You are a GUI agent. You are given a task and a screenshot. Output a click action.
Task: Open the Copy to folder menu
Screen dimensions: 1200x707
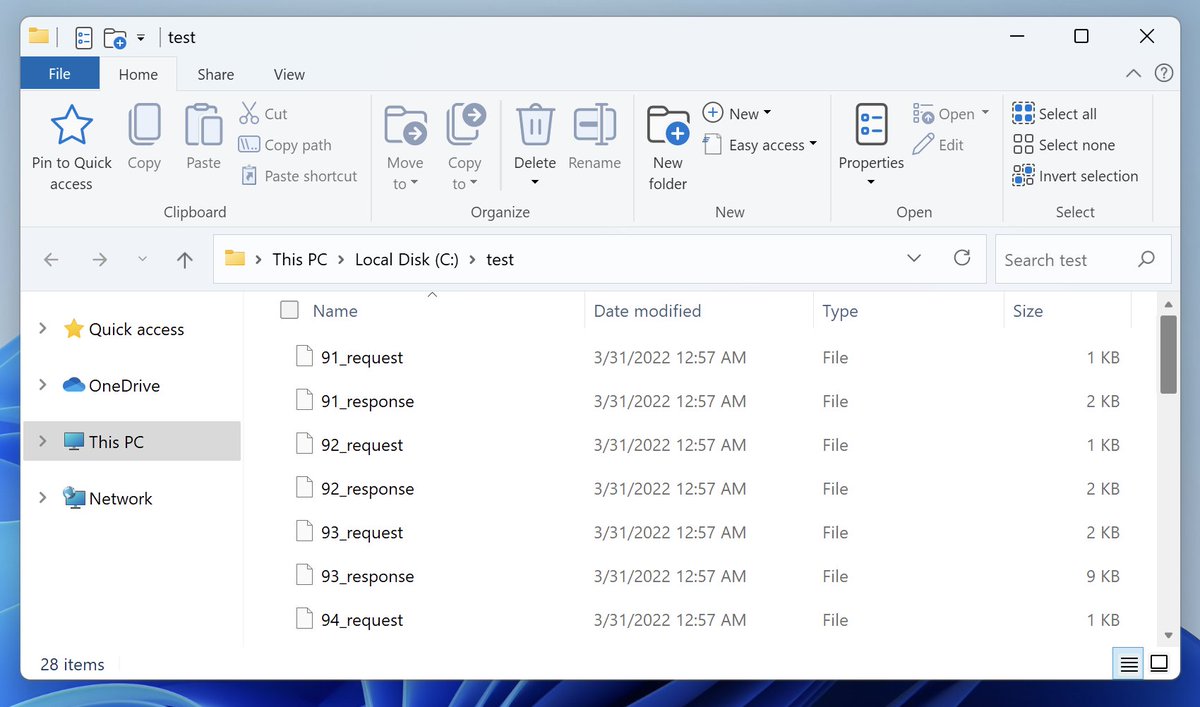(464, 147)
